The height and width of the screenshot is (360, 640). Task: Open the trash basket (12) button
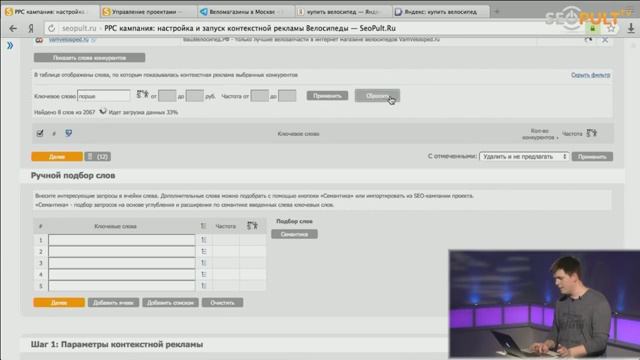point(98,157)
